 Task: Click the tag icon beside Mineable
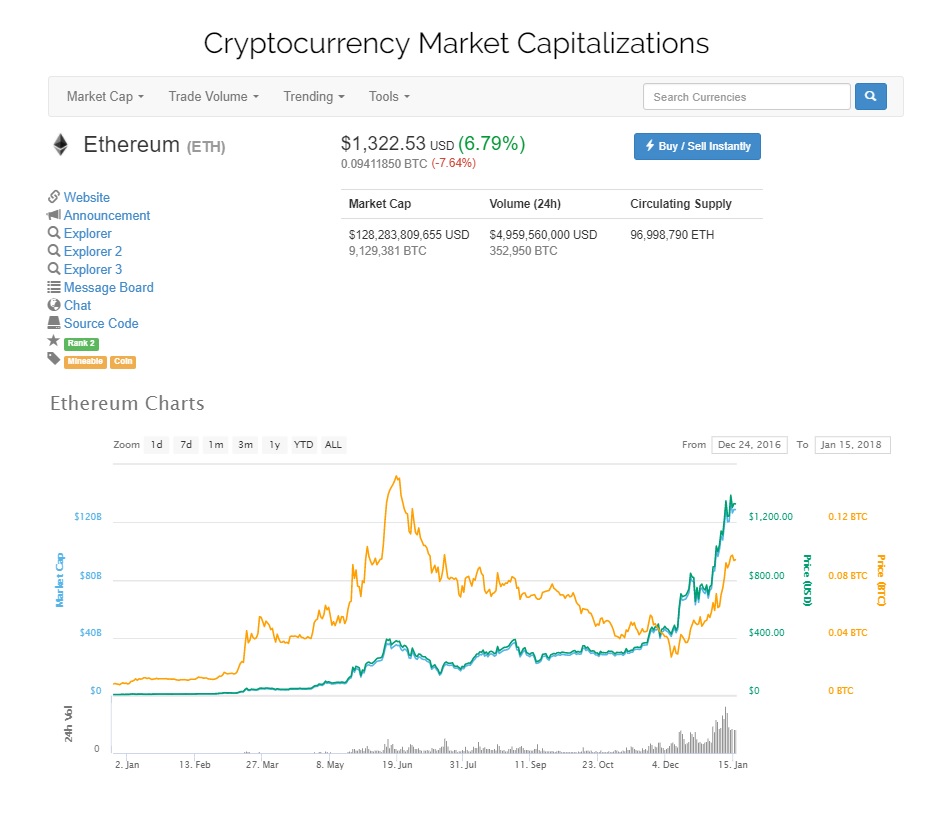[54, 359]
